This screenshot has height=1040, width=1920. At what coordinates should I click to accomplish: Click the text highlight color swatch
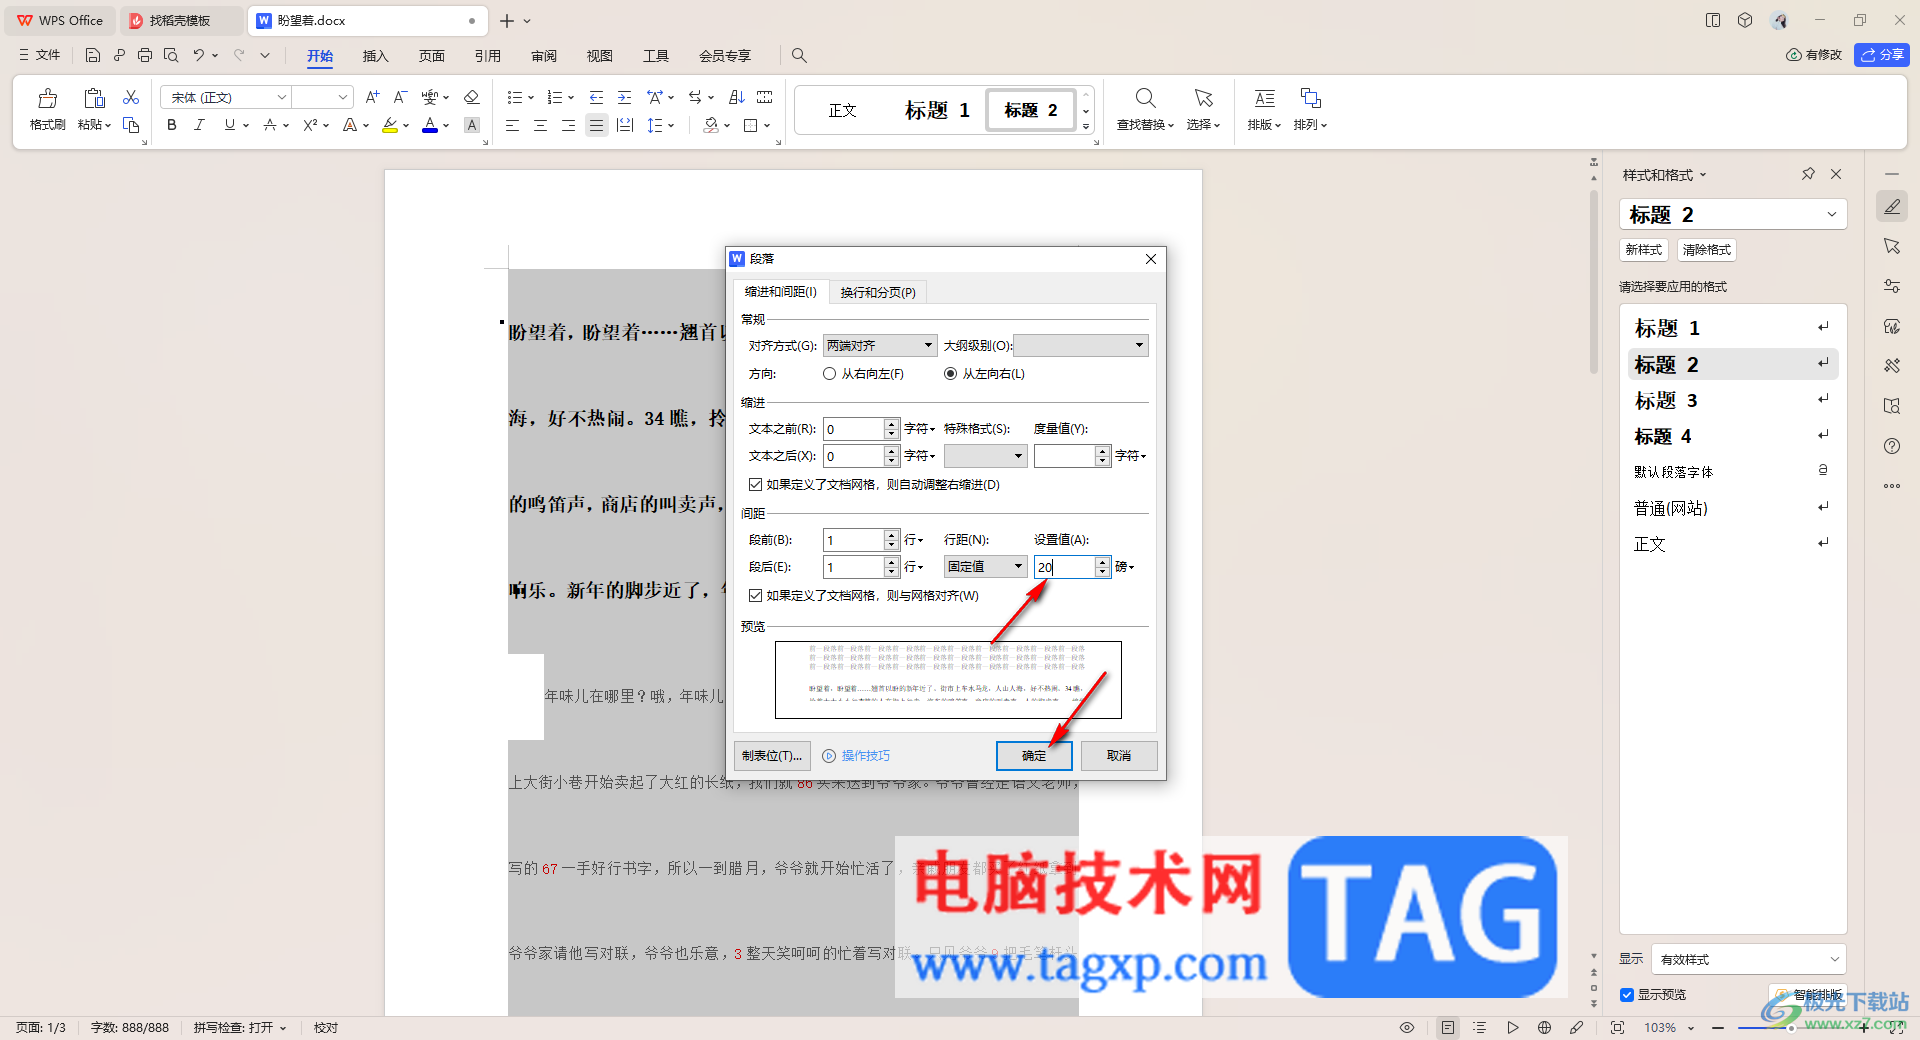pos(390,125)
